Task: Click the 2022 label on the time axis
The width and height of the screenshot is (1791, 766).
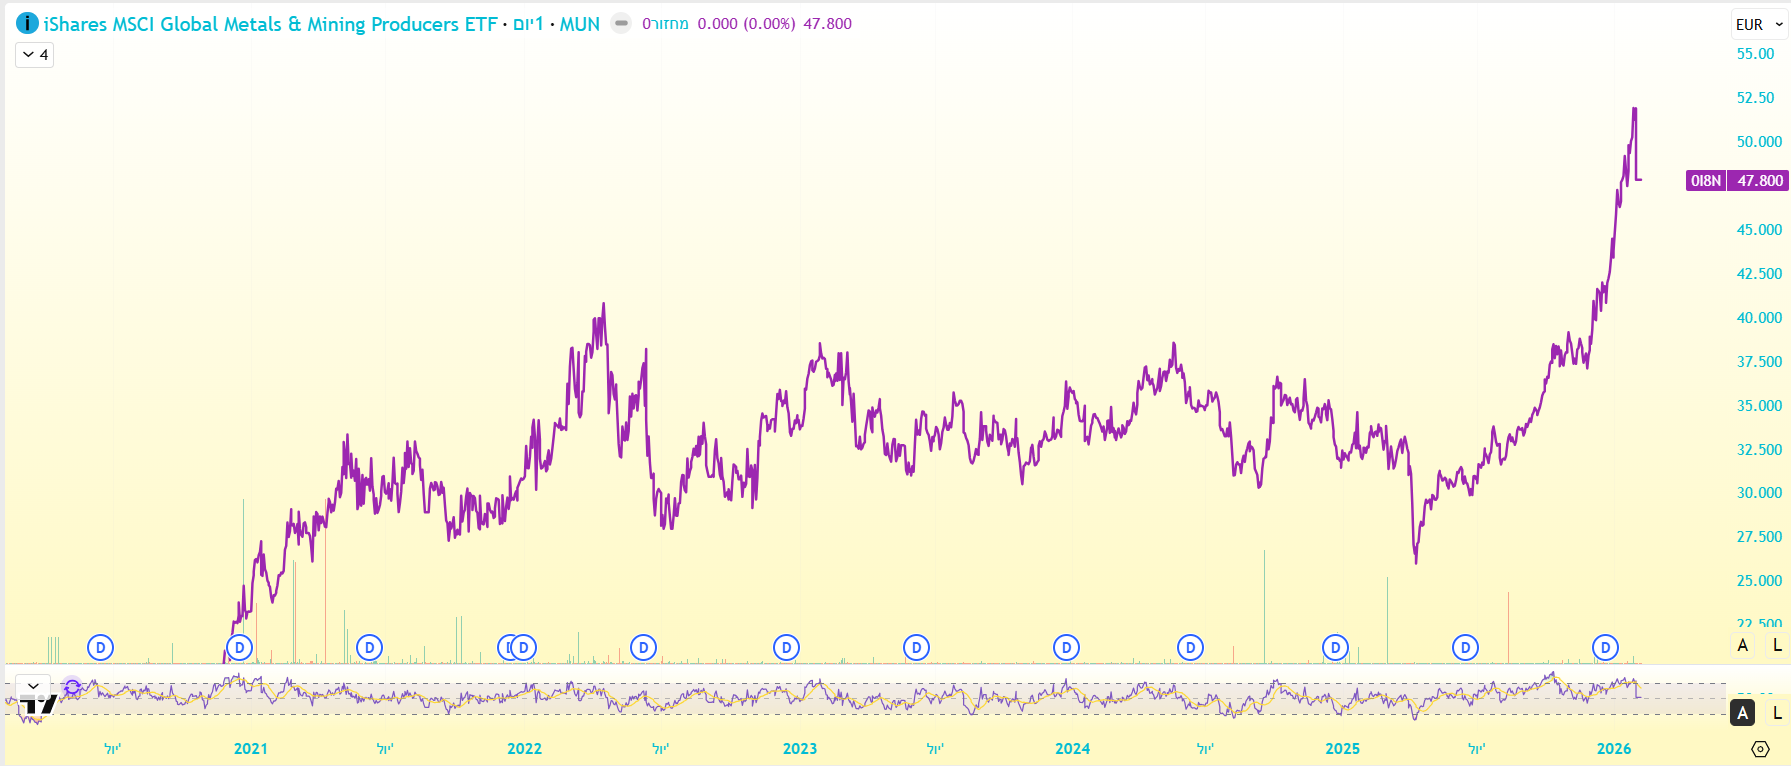Action: click(x=524, y=749)
